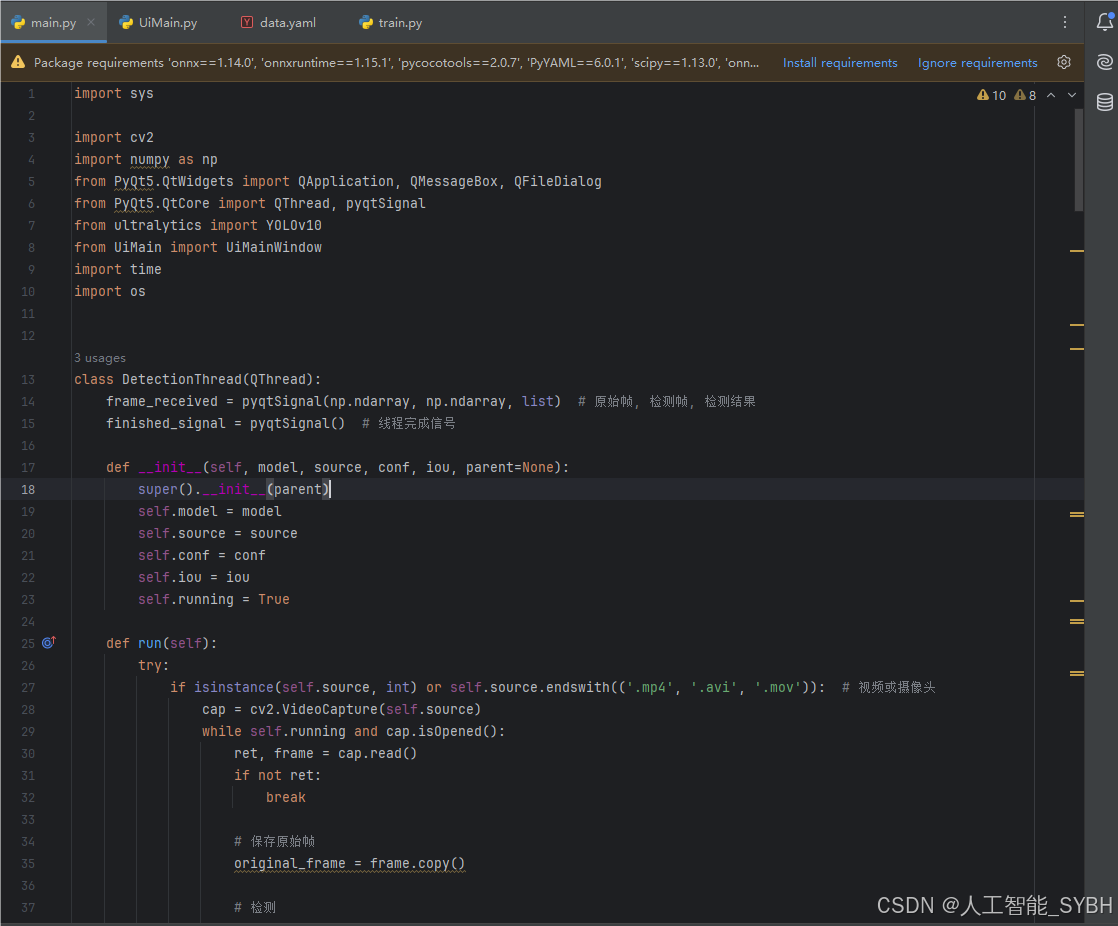Screen dimensions: 1118x926
Task: Click Ignore requirements in the banner
Action: click(x=977, y=62)
